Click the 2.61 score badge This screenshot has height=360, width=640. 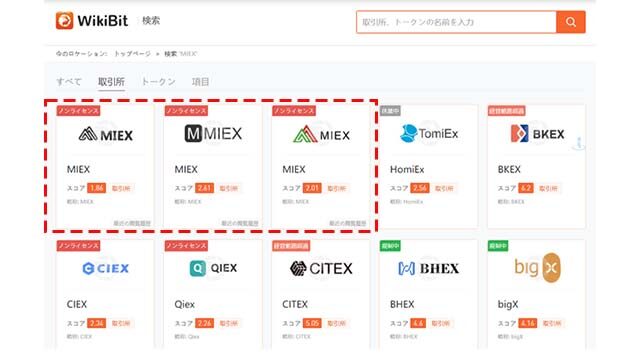[x=204, y=188]
